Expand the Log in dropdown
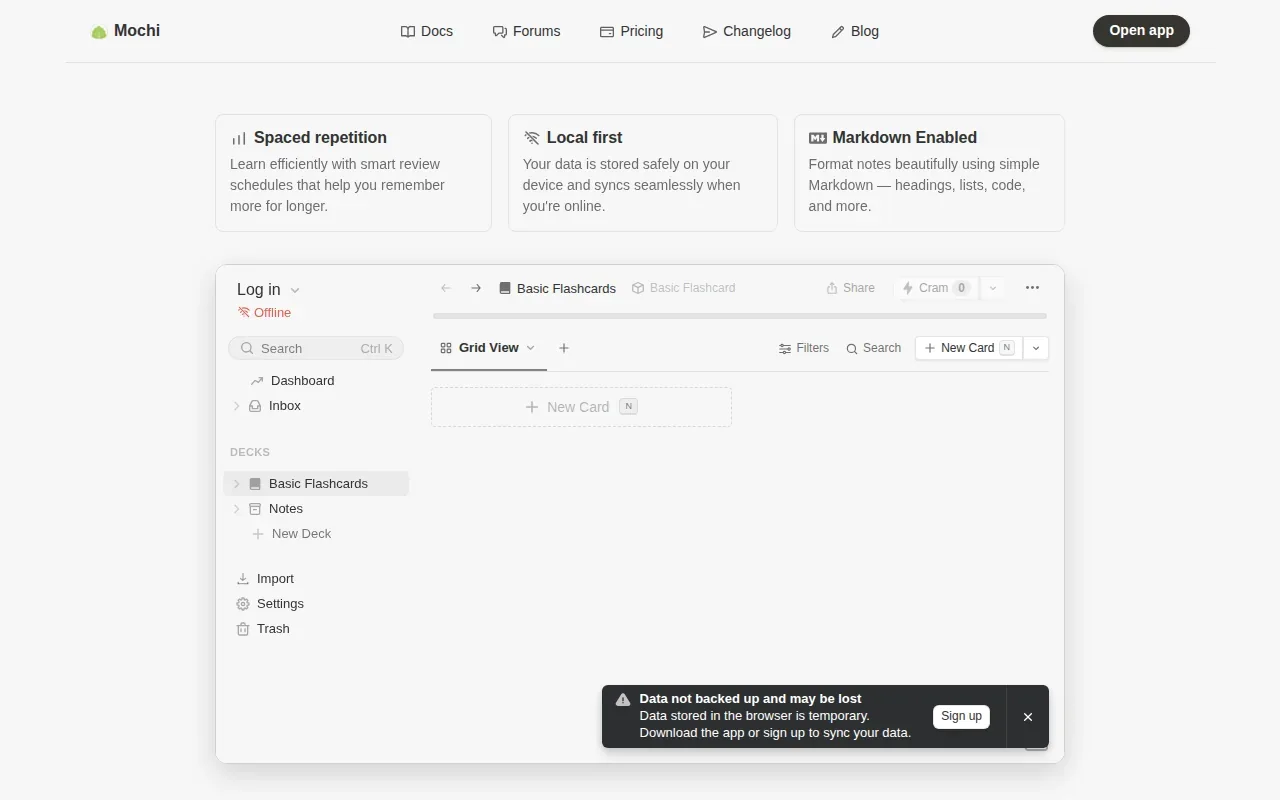 click(x=269, y=289)
